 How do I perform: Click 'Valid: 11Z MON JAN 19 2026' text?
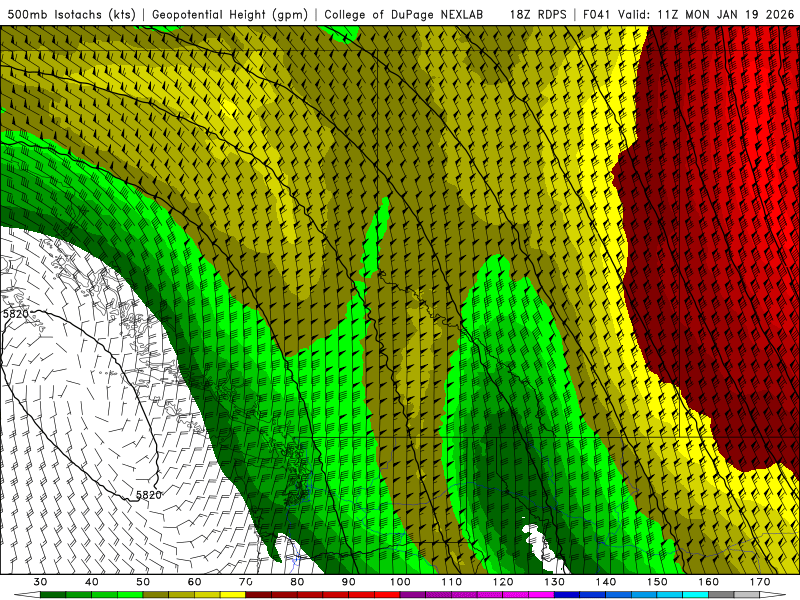pyautogui.click(x=706, y=14)
